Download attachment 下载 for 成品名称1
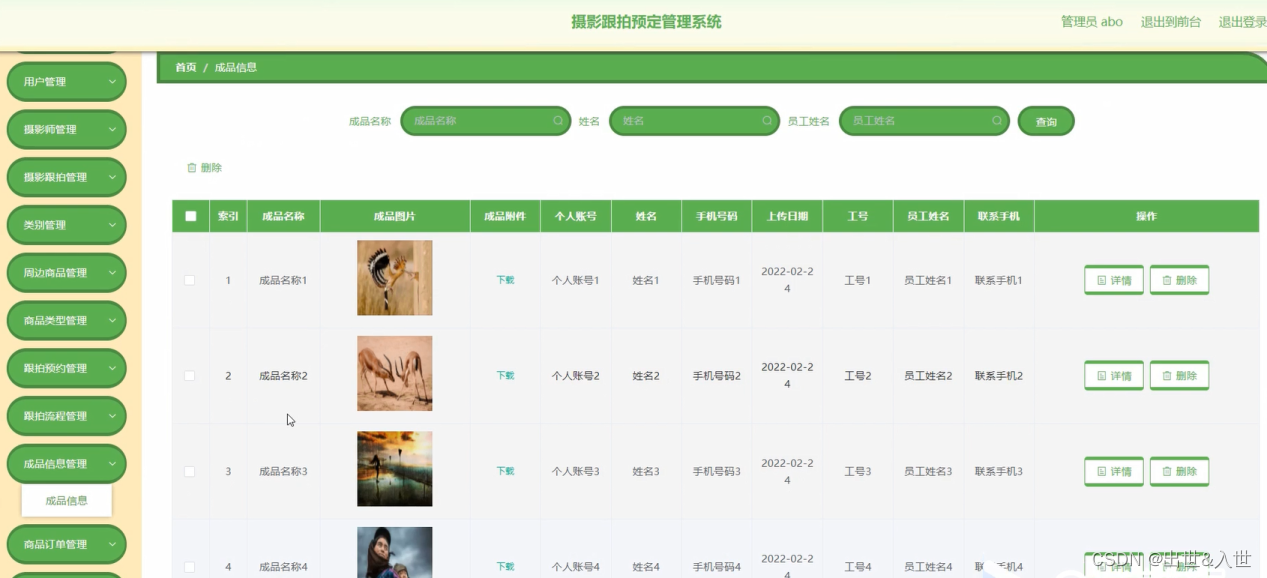This screenshot has height=578, width=1267. (505, 280)
